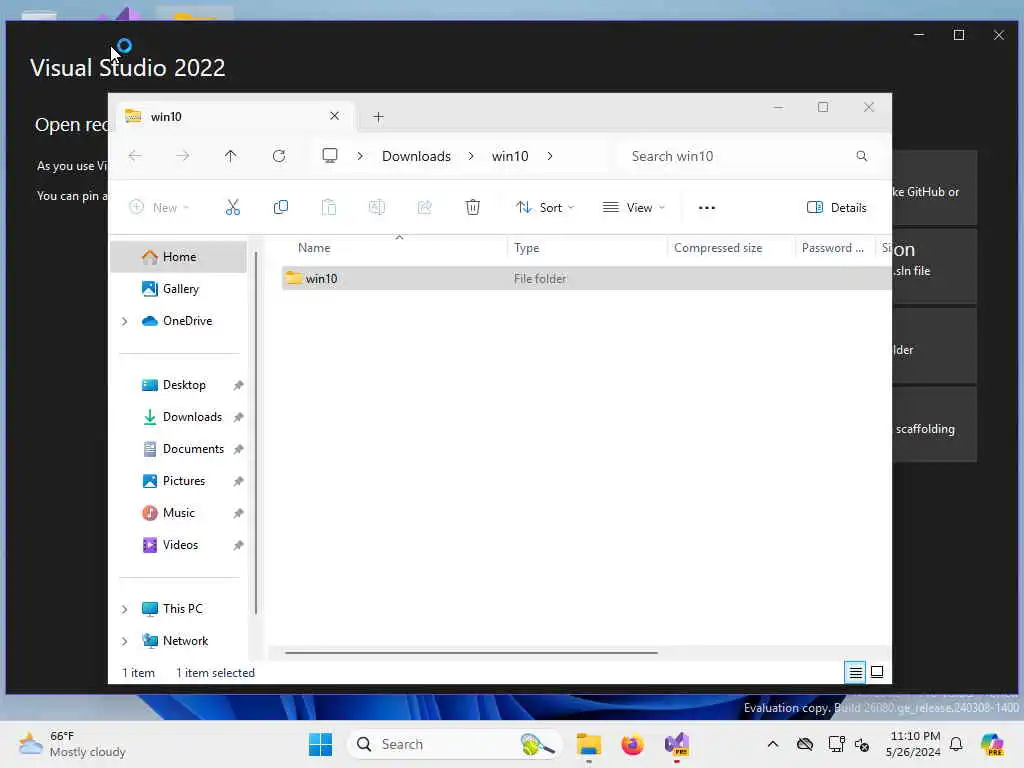This screenshot has height=768, width=1024.
Task: Unpin Desktop using its pin icon
Action: click(x=238, y=385)
